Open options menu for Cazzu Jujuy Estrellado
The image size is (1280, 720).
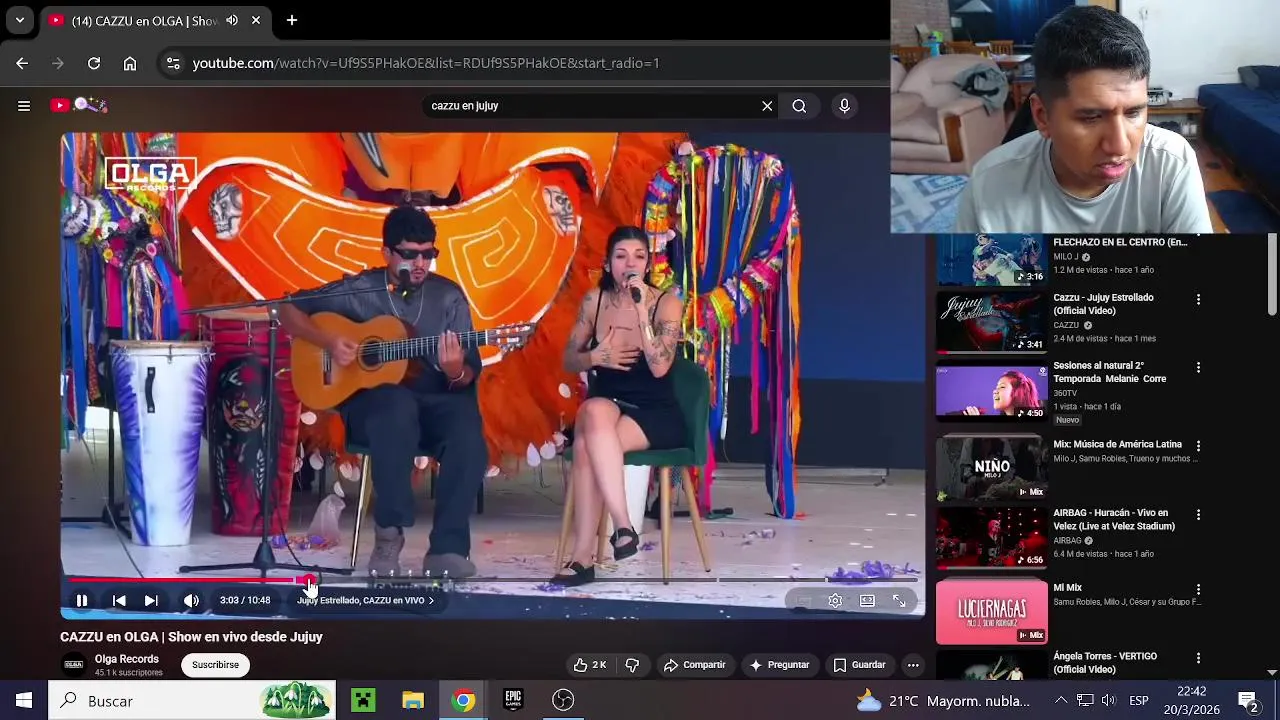point(1198,299)
